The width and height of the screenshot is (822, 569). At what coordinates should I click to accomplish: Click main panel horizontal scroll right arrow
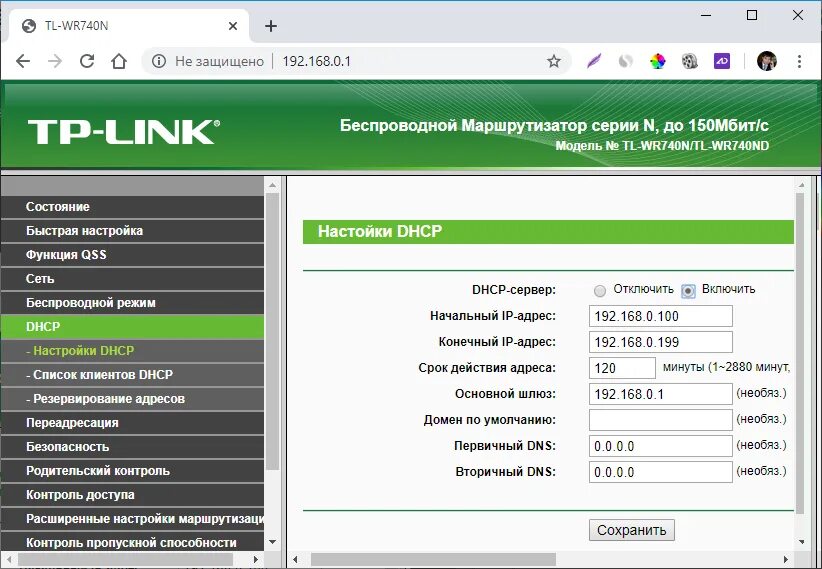[786, 560]
